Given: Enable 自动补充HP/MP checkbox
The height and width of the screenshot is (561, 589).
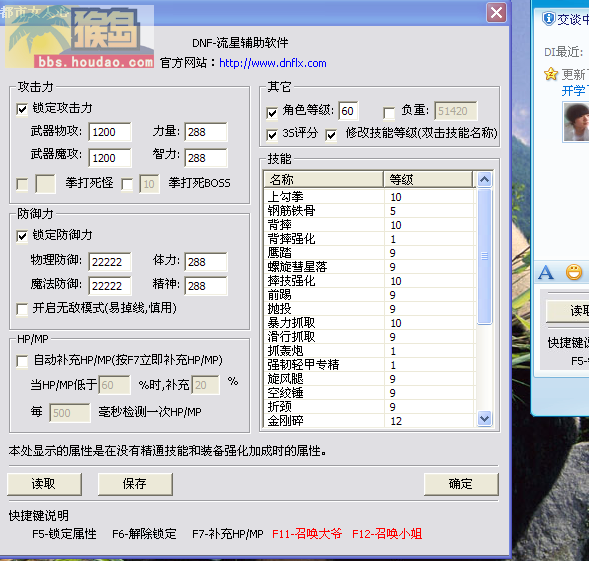Looking at the screenshot, I should (22, 361).
